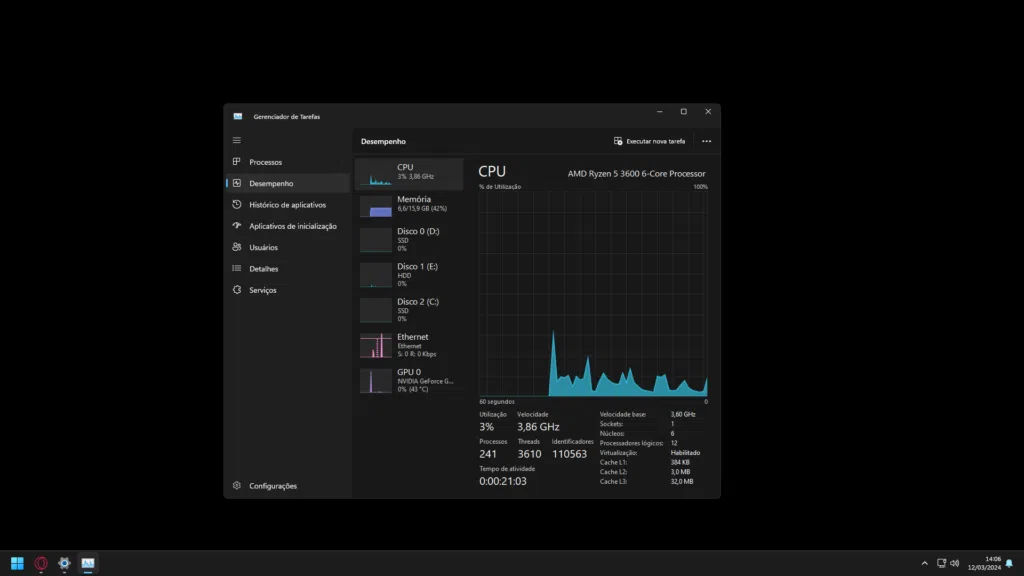The height and width of the screenshot is (576, 1024).
Task: Click the Histórico de aplicativos icon
Action: click(x=237, y=205)
